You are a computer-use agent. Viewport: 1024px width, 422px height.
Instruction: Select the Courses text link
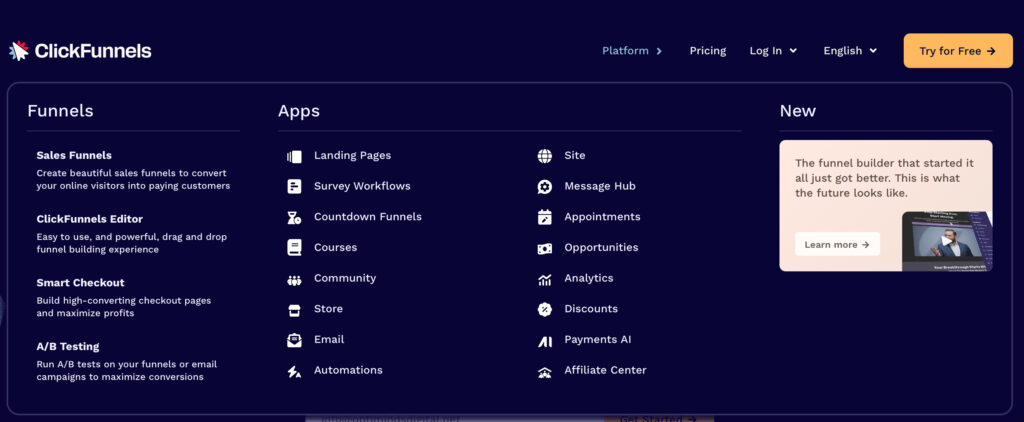pos(336,247)
